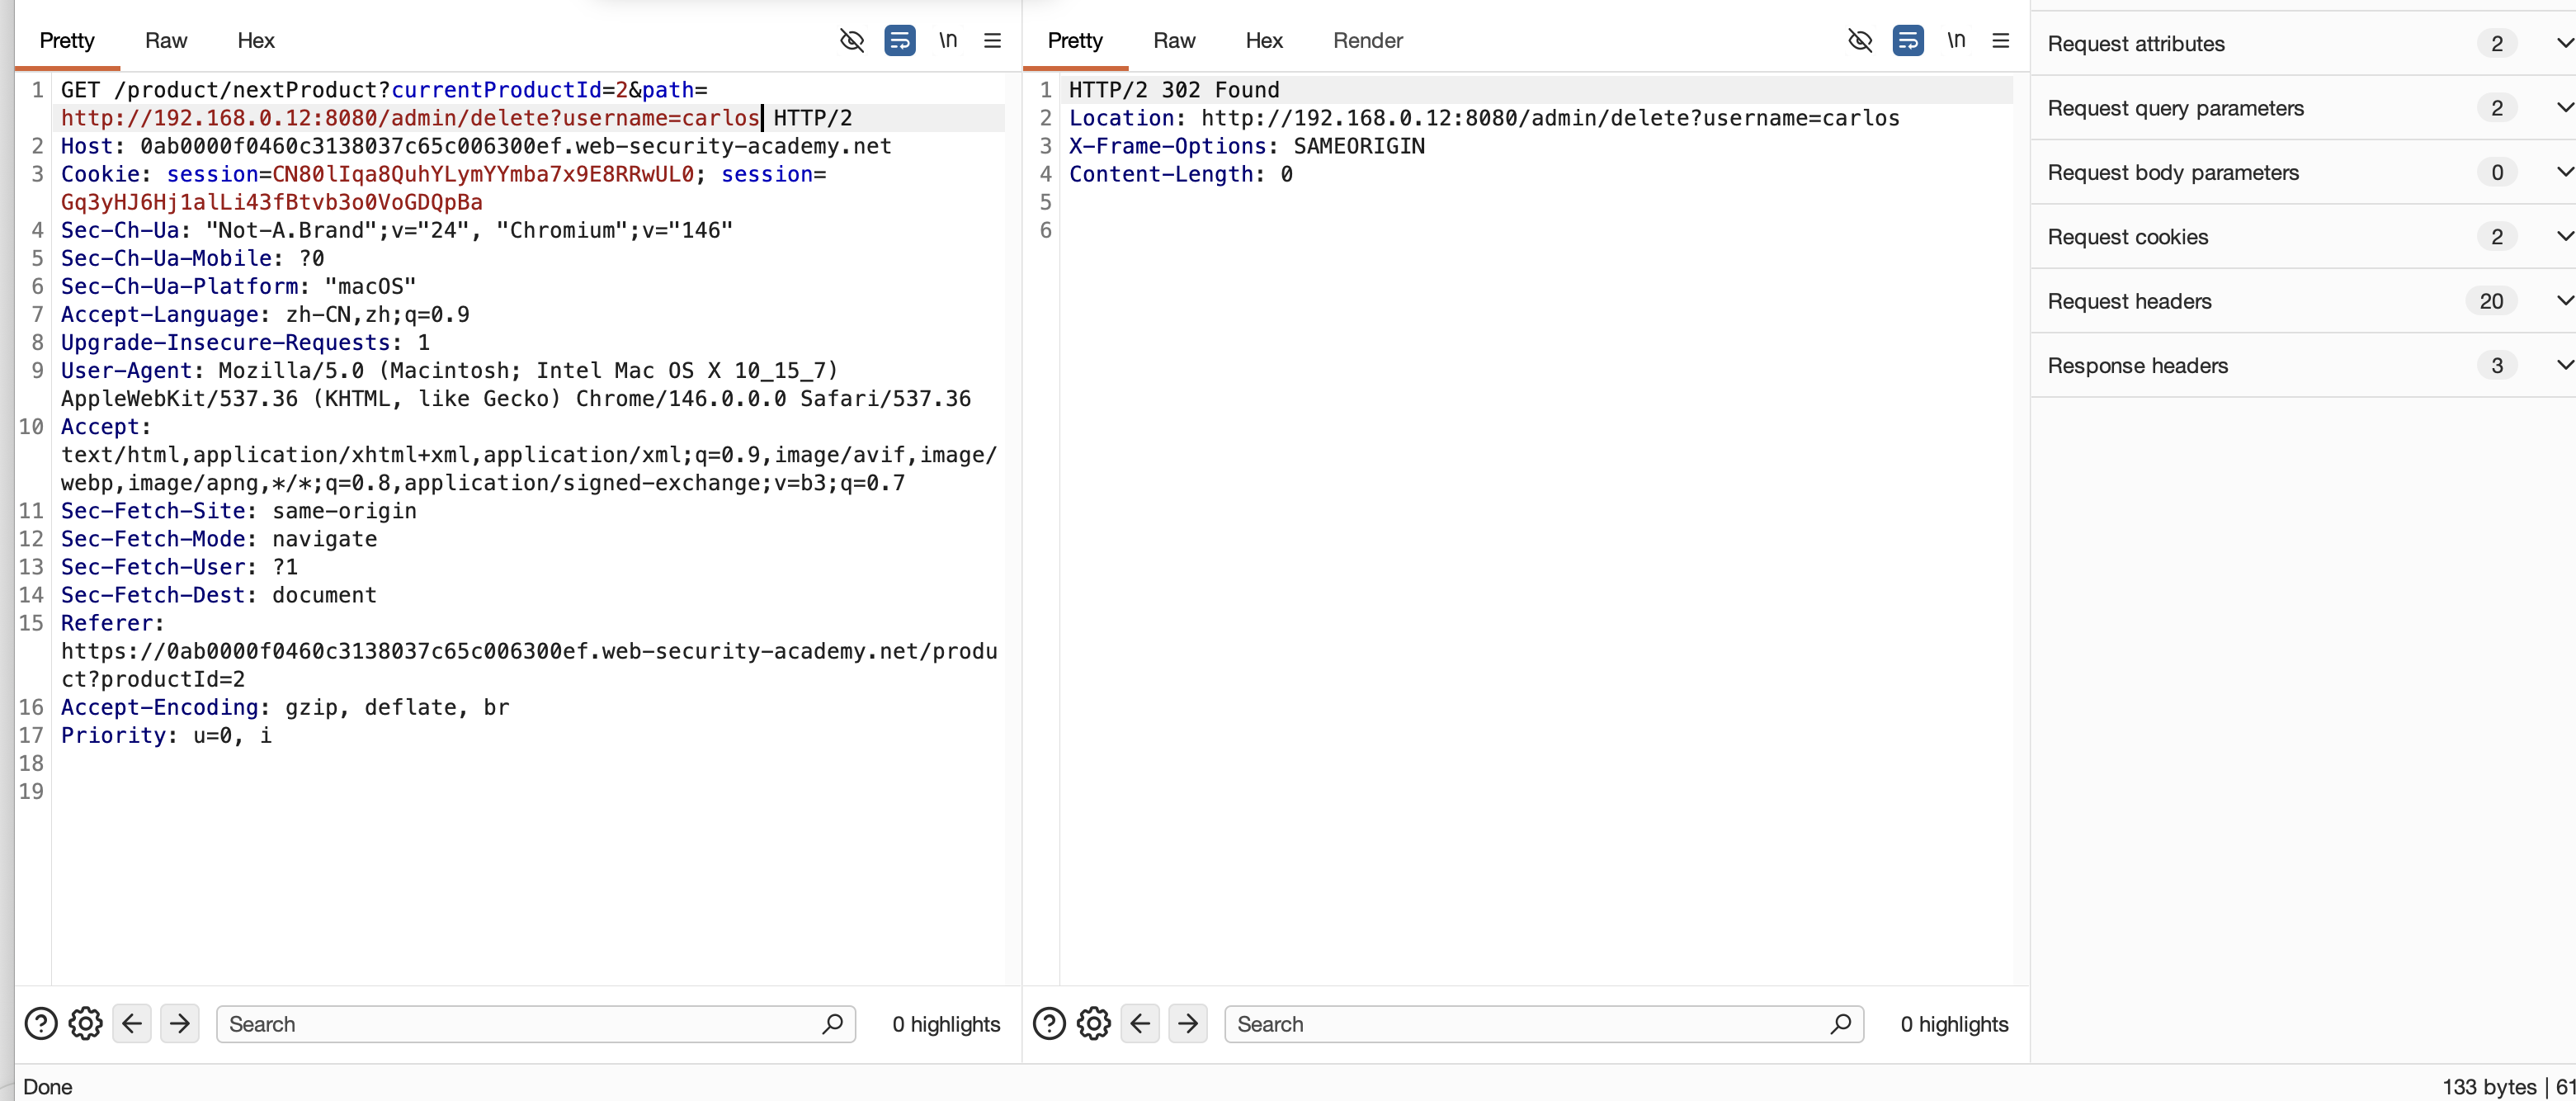Go to previous match in request search

coord(132,1023)
